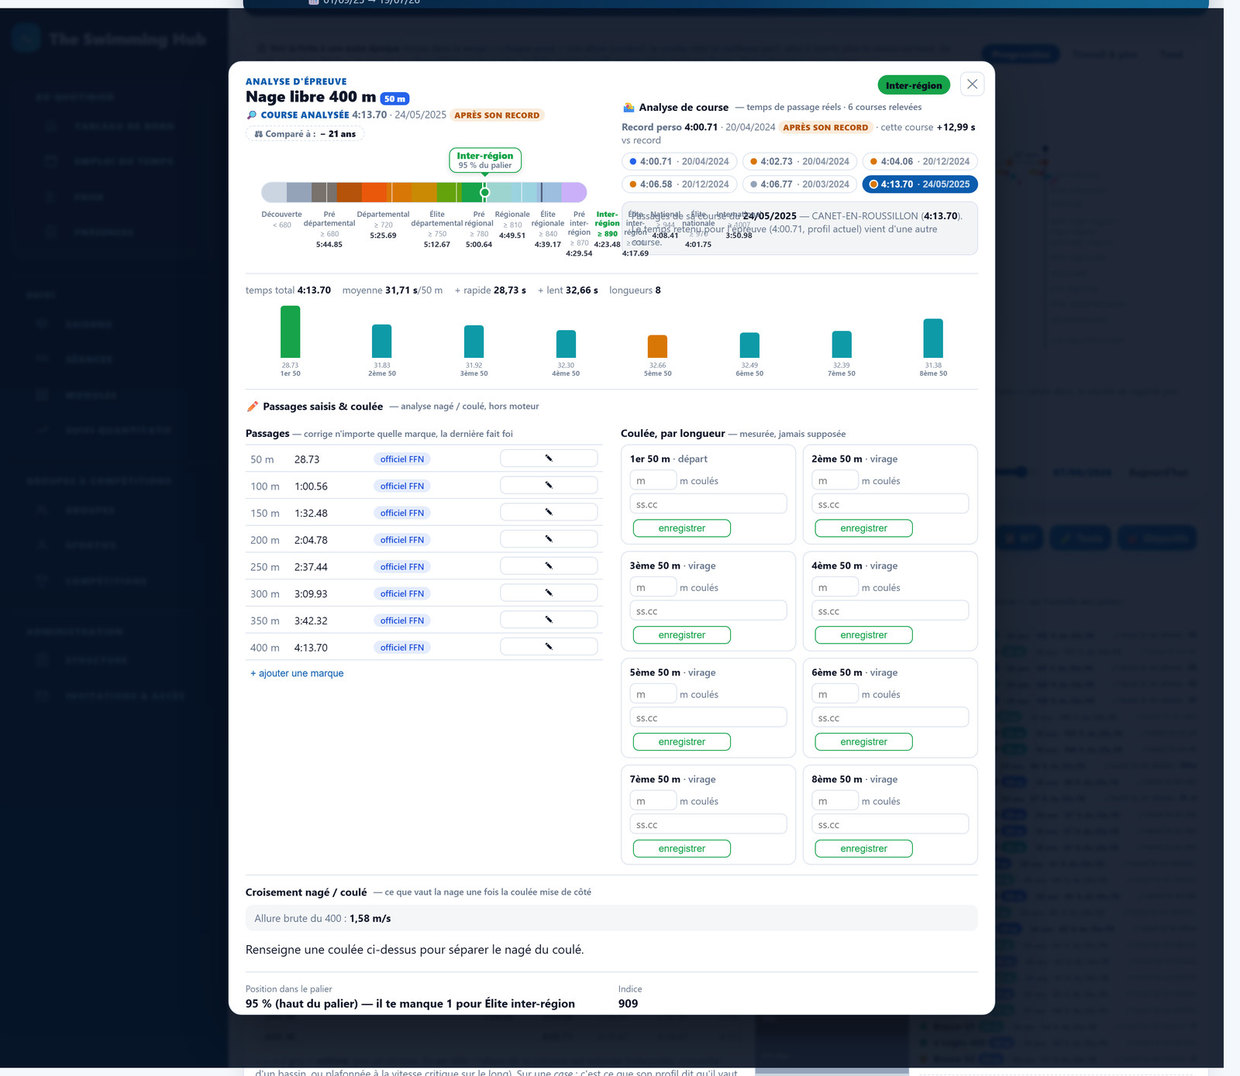Click the 1er 50 green bar
Screen dimensions: 1240x1076
click(x=290, y=332)
